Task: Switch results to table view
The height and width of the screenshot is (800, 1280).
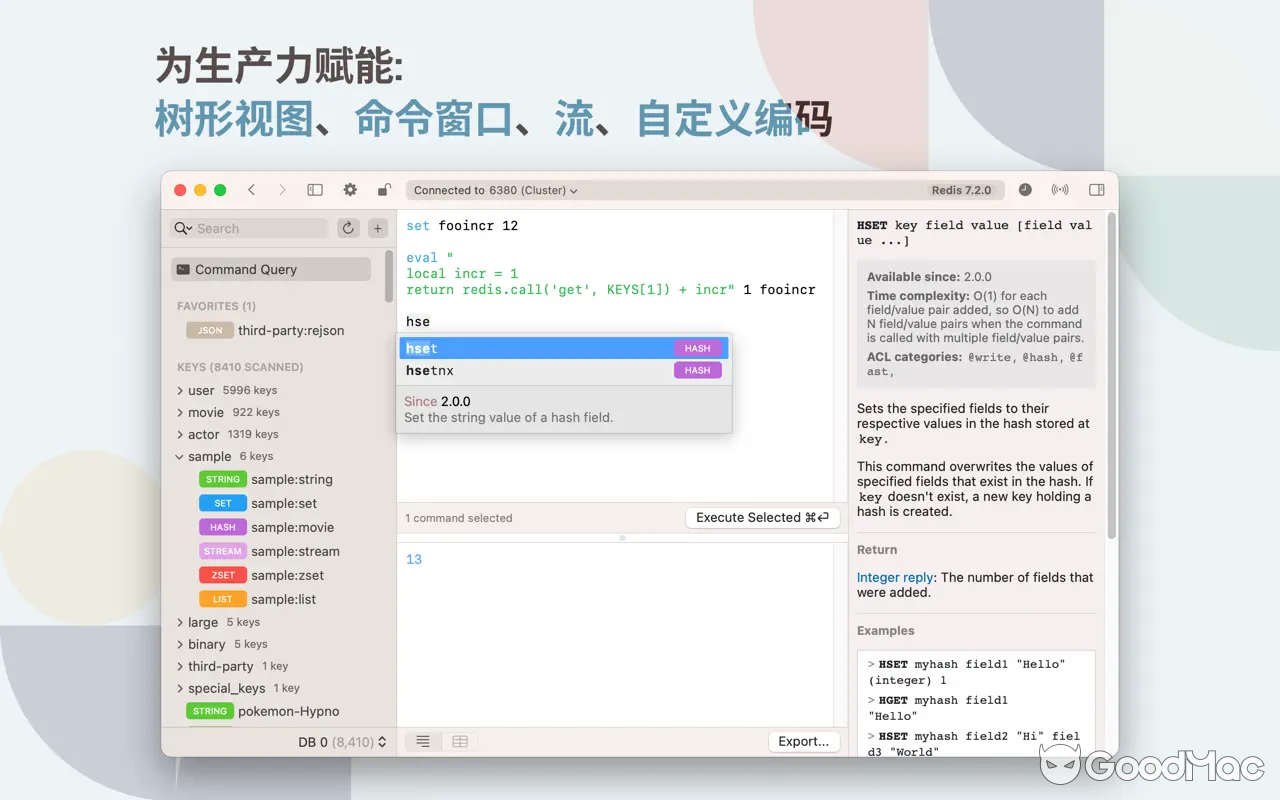Action: point(459,741)
